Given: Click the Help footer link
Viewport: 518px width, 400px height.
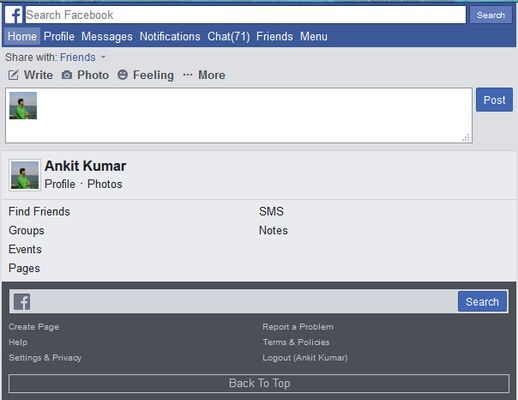Looking at the screenshot, I should [18, 342].
